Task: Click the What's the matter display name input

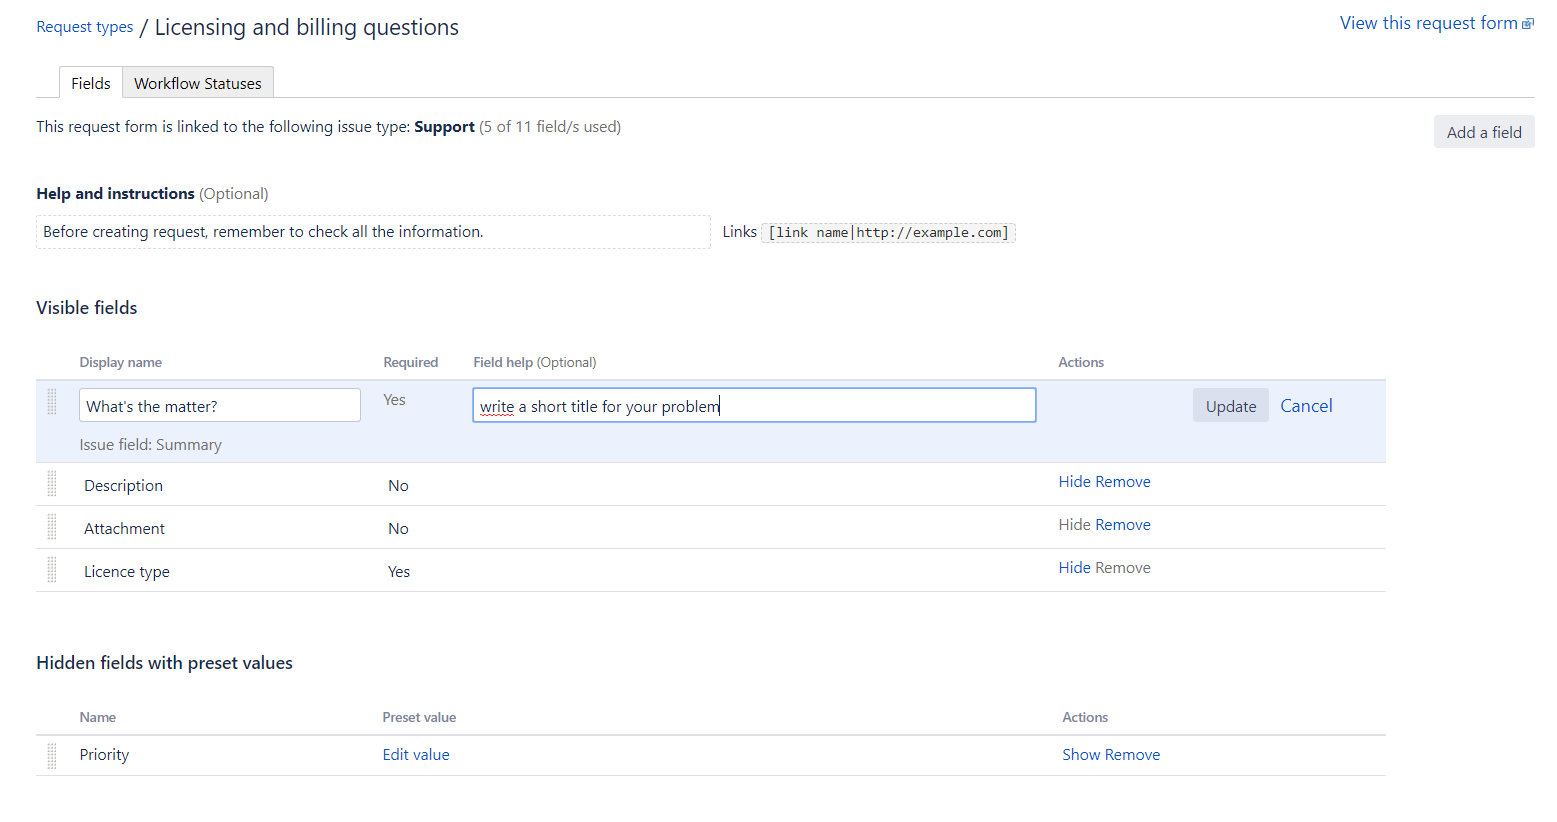Action: click(220, 405)
